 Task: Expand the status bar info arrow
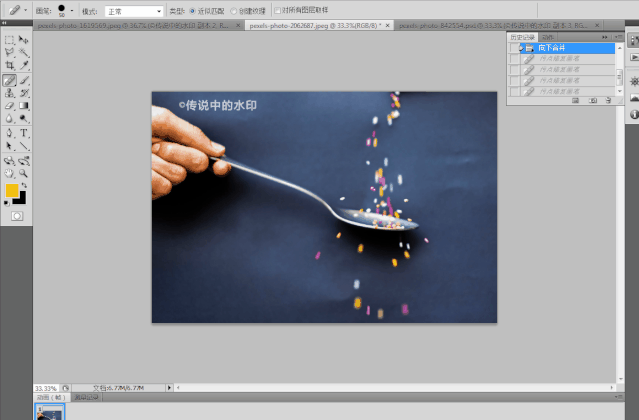click(x=168, y=386)
